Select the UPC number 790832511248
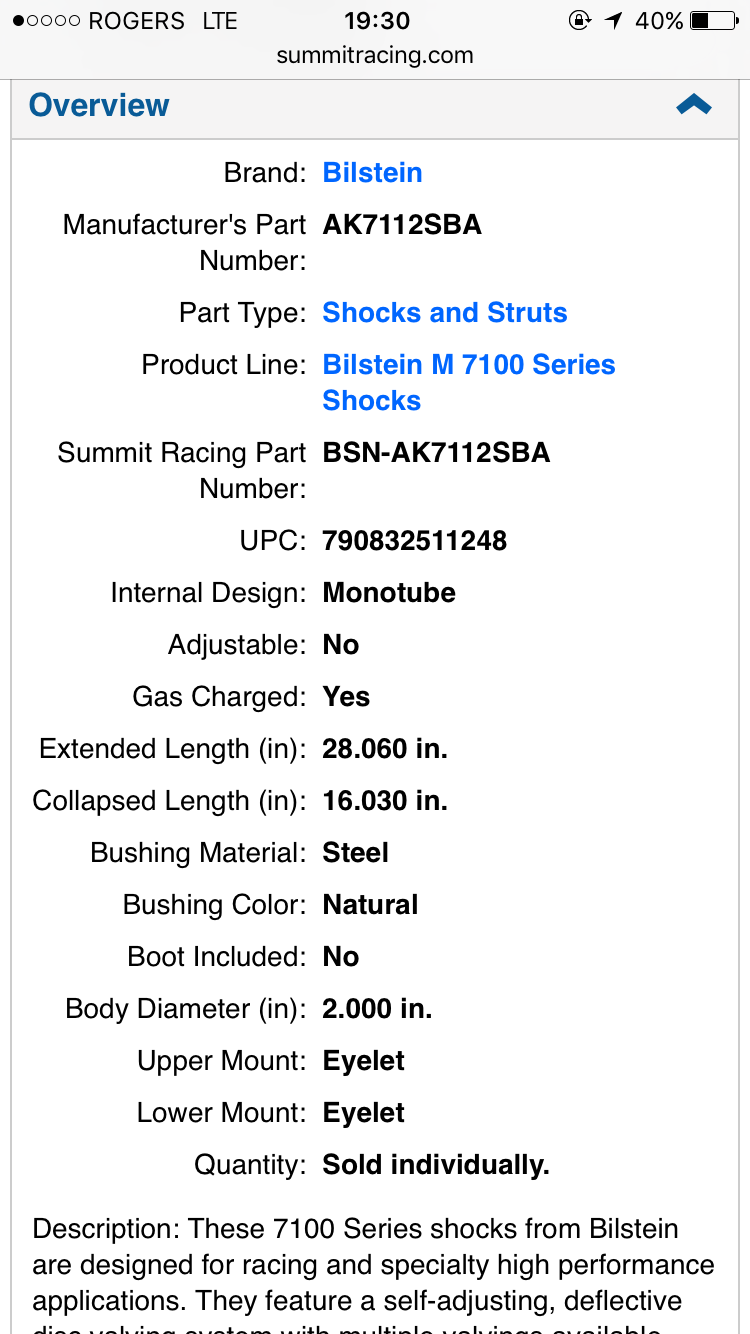 (x=414, y=541)
